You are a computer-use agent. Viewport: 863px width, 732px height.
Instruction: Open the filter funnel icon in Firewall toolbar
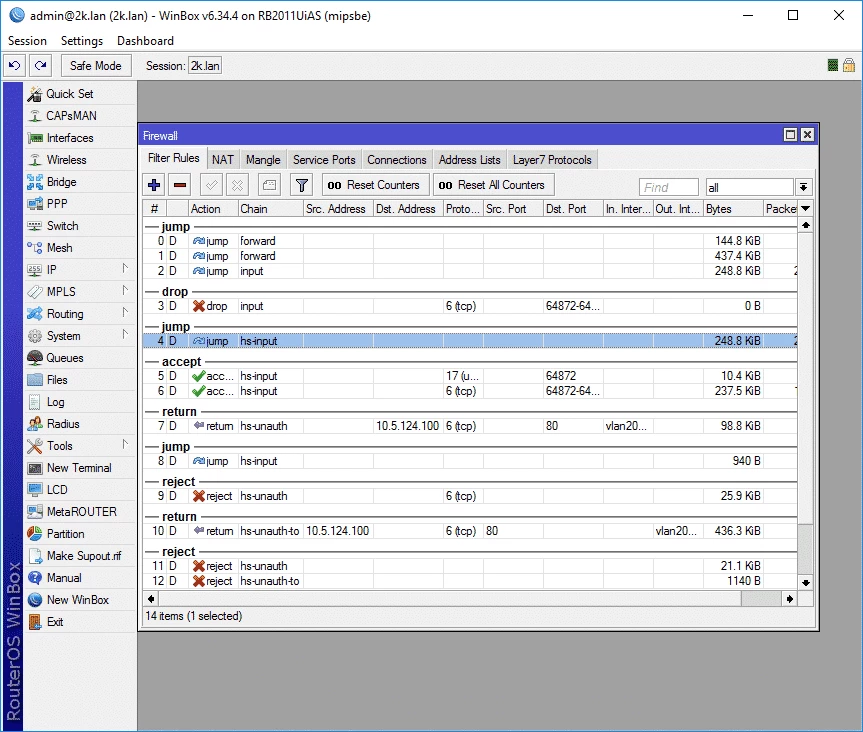tap(301, 185)
